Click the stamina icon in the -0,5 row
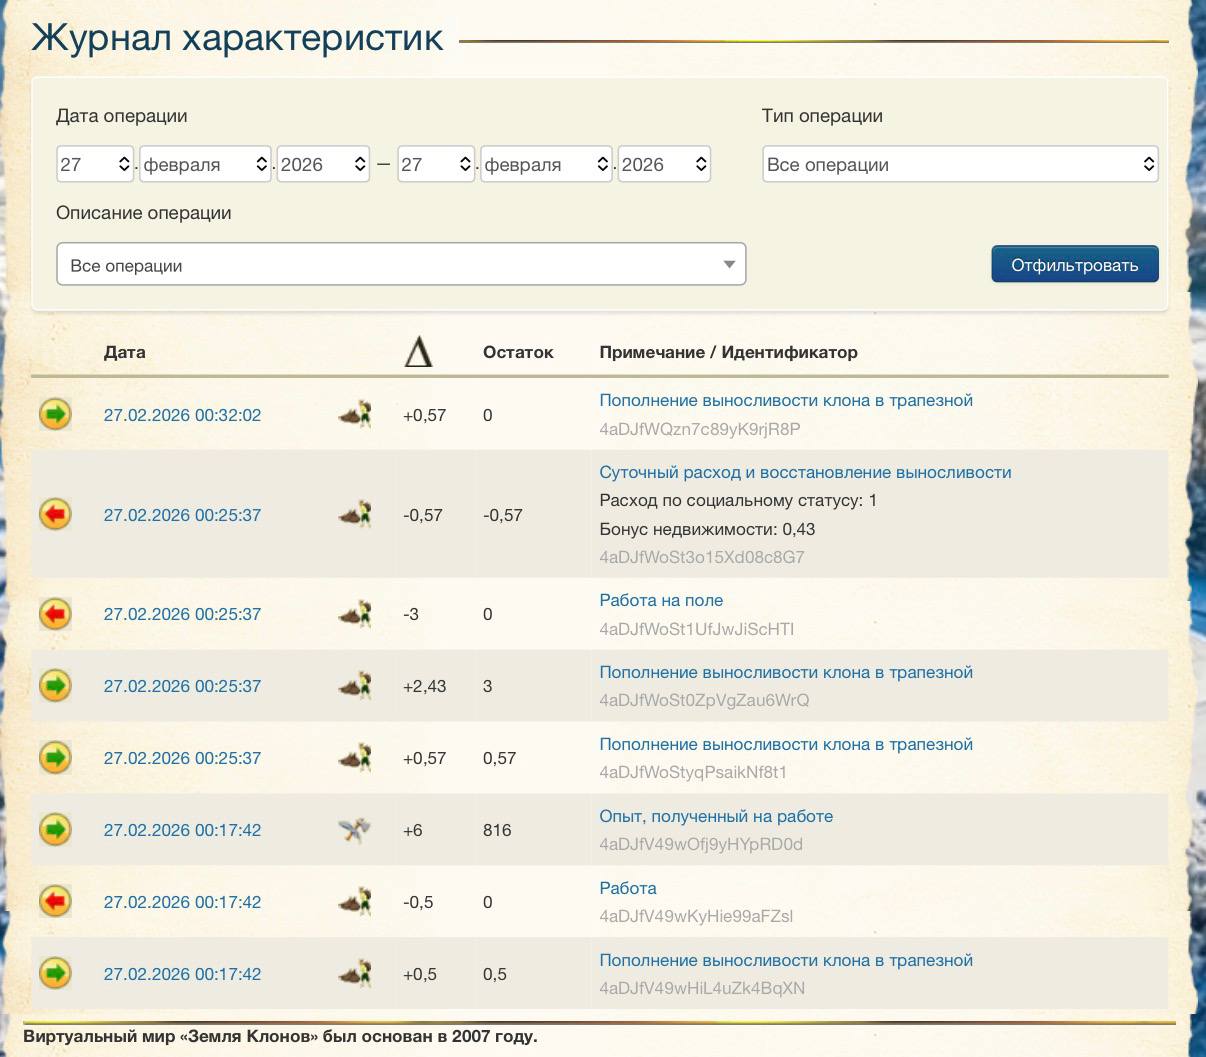Screen dimensions: 1206x1057 [x=355, y=902]
